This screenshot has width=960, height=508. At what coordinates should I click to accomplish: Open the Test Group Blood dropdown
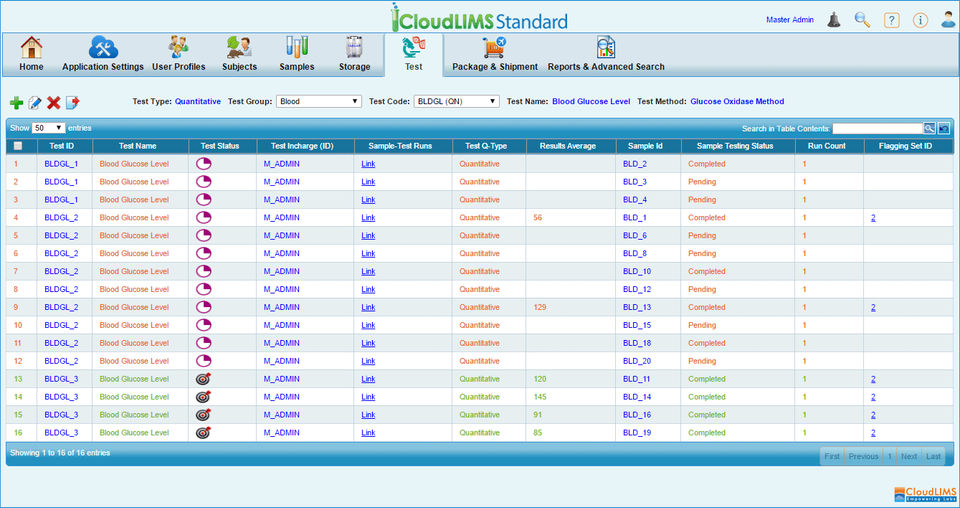coord(318,102)
